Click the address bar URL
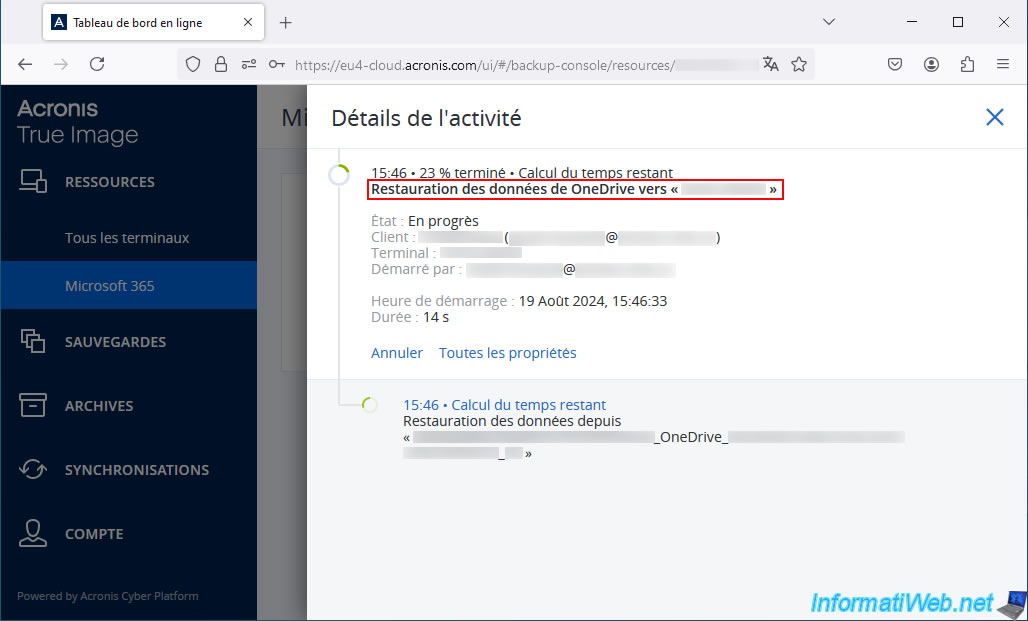Screen dimensions: 1028x621 [x=484, y=65]
